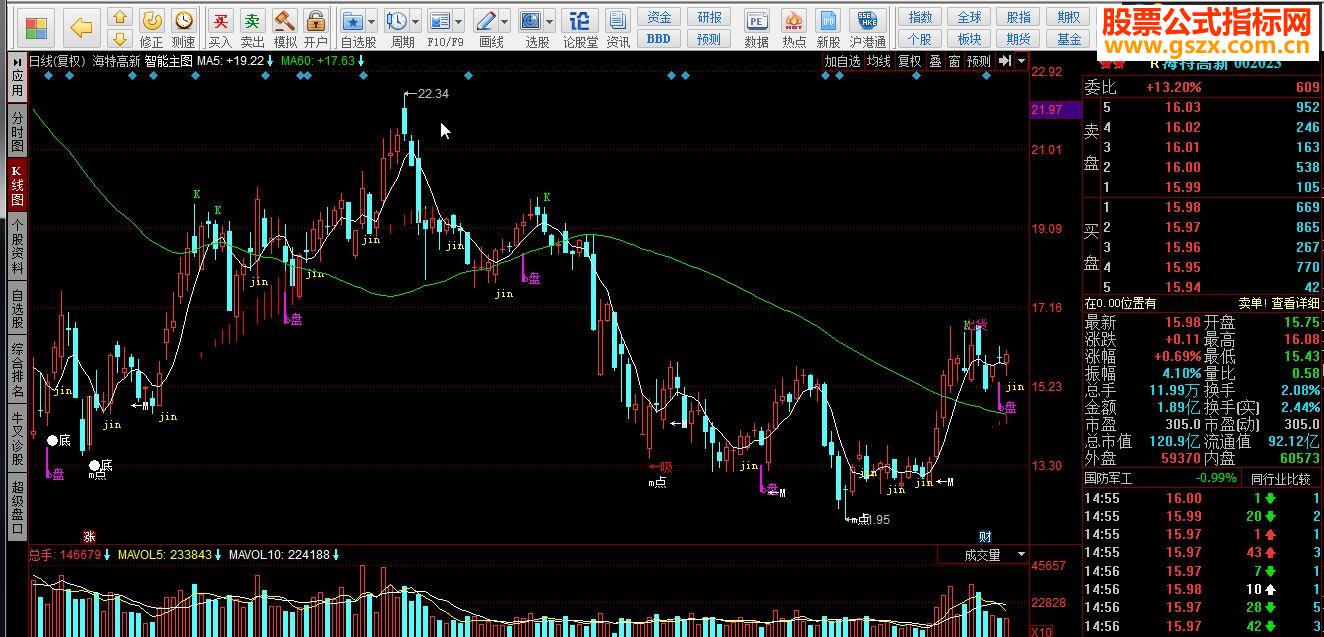
Task: Click the 财 marker below the chart
Action: tap(985, 536)
